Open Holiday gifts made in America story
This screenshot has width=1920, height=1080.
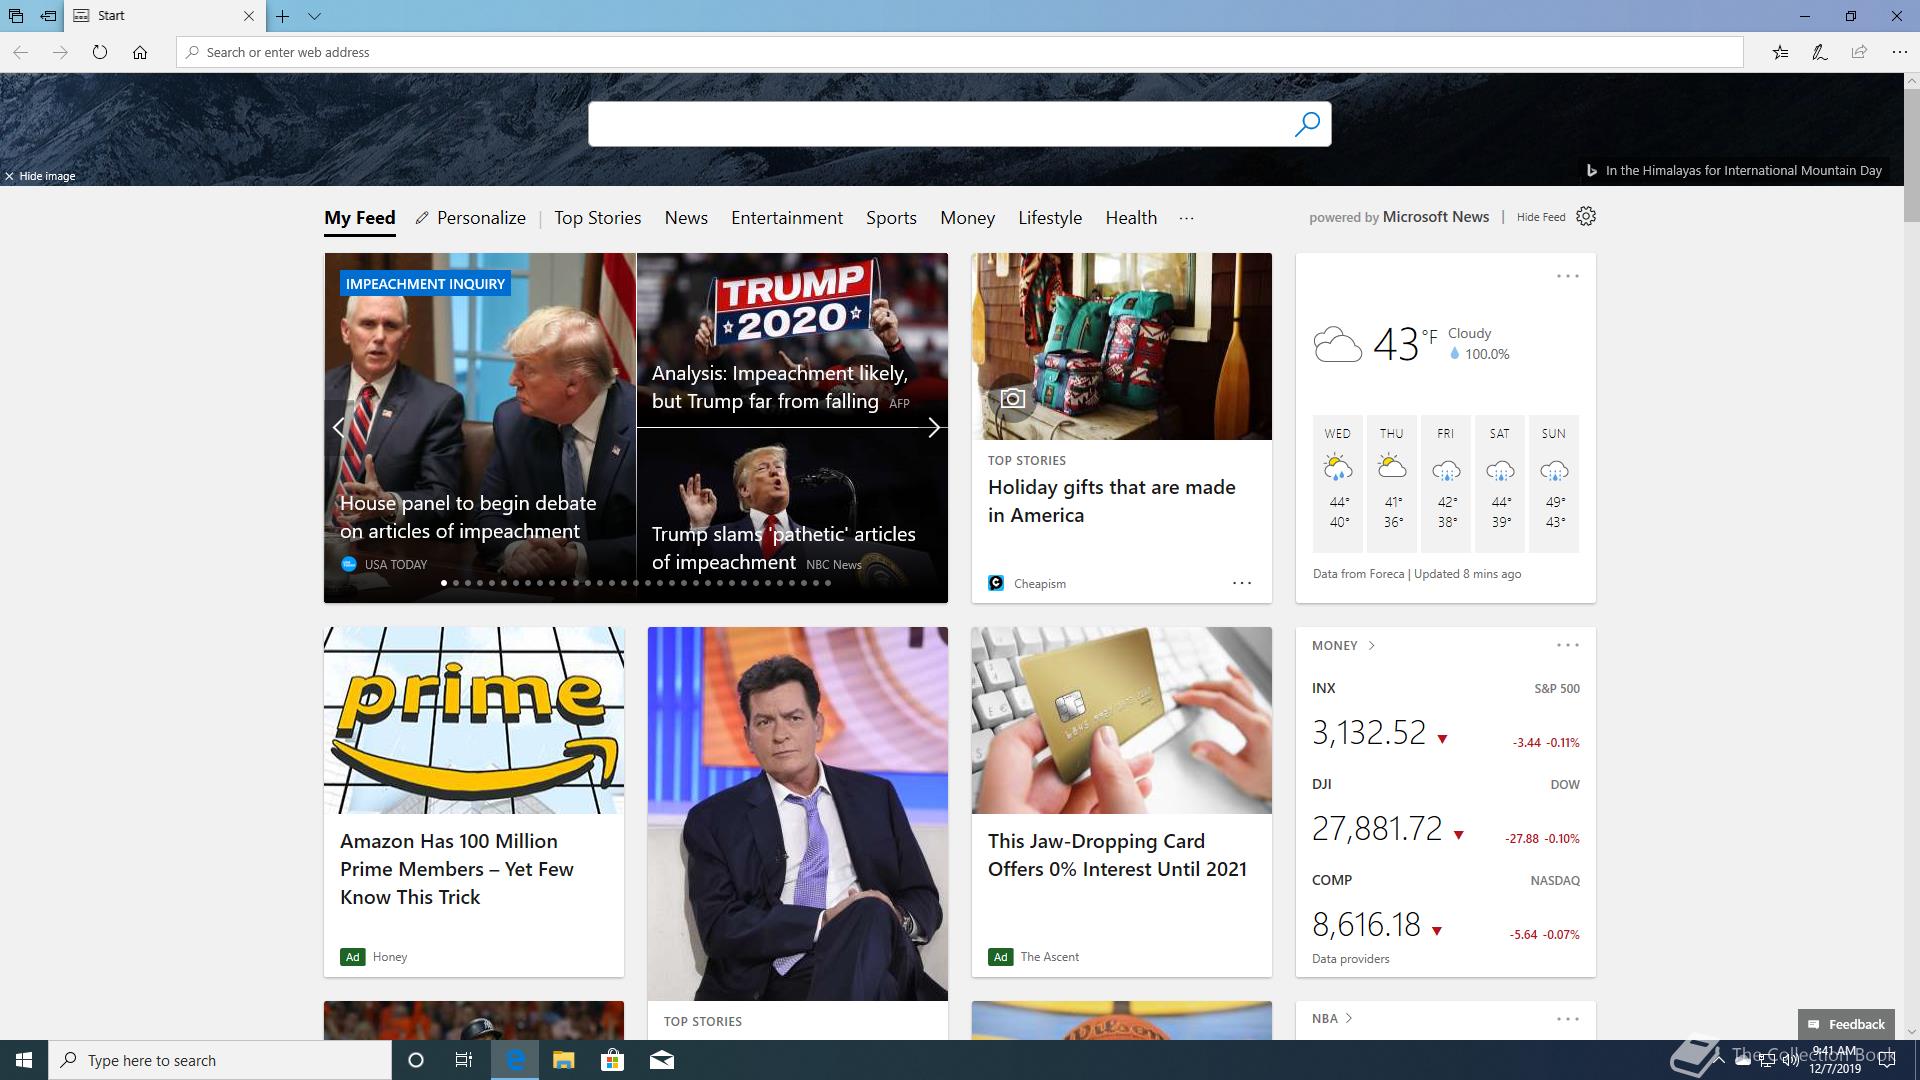tap(1121, 428)
